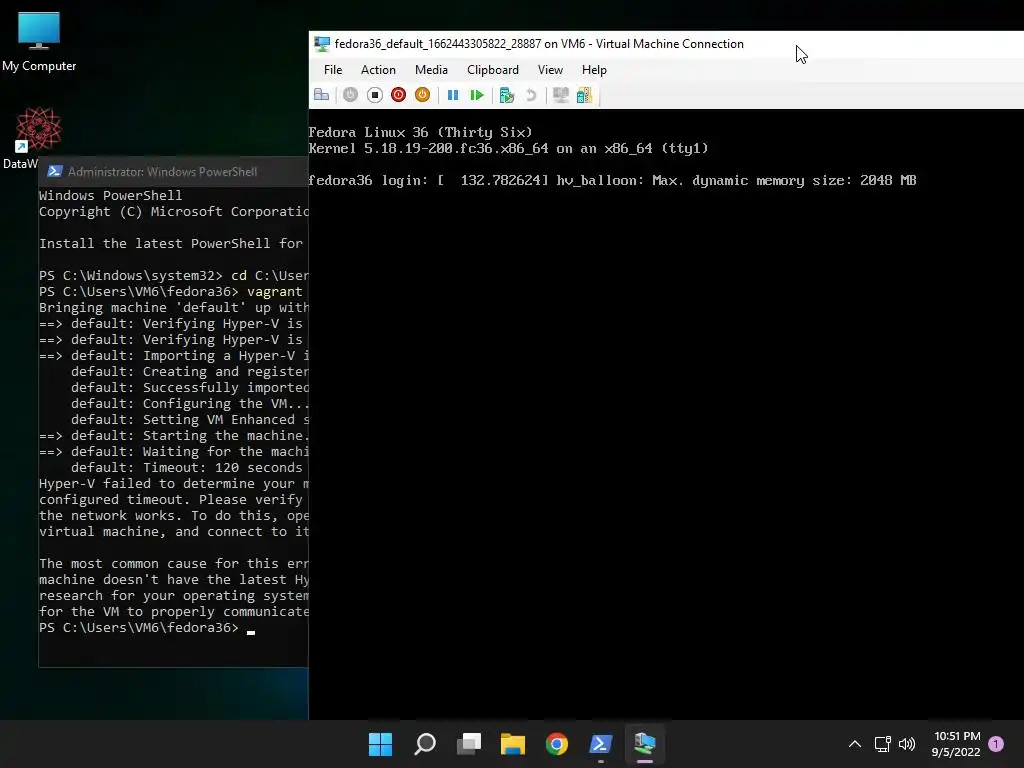Open the Media menu
This screenshot has width=1024, height=768.
point(431,70)
